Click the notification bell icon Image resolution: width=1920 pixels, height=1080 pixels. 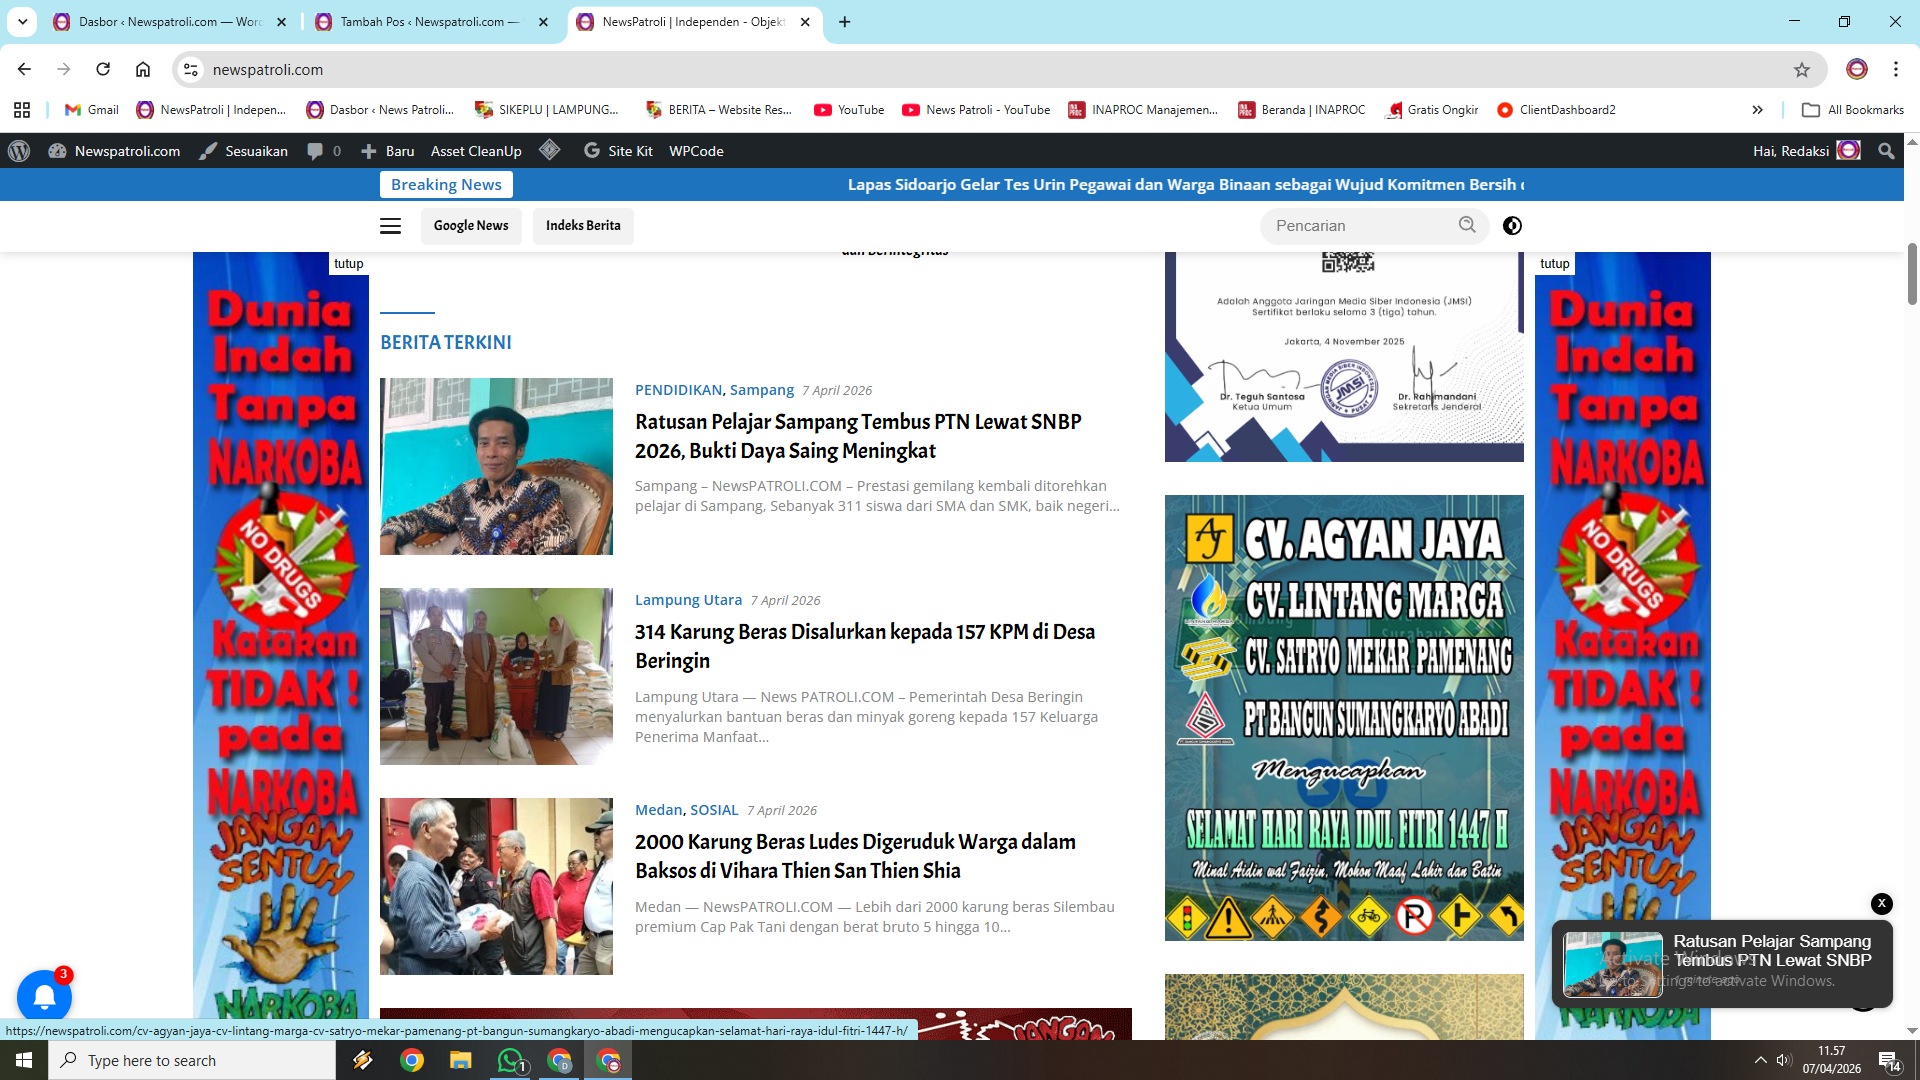point(44,996)
